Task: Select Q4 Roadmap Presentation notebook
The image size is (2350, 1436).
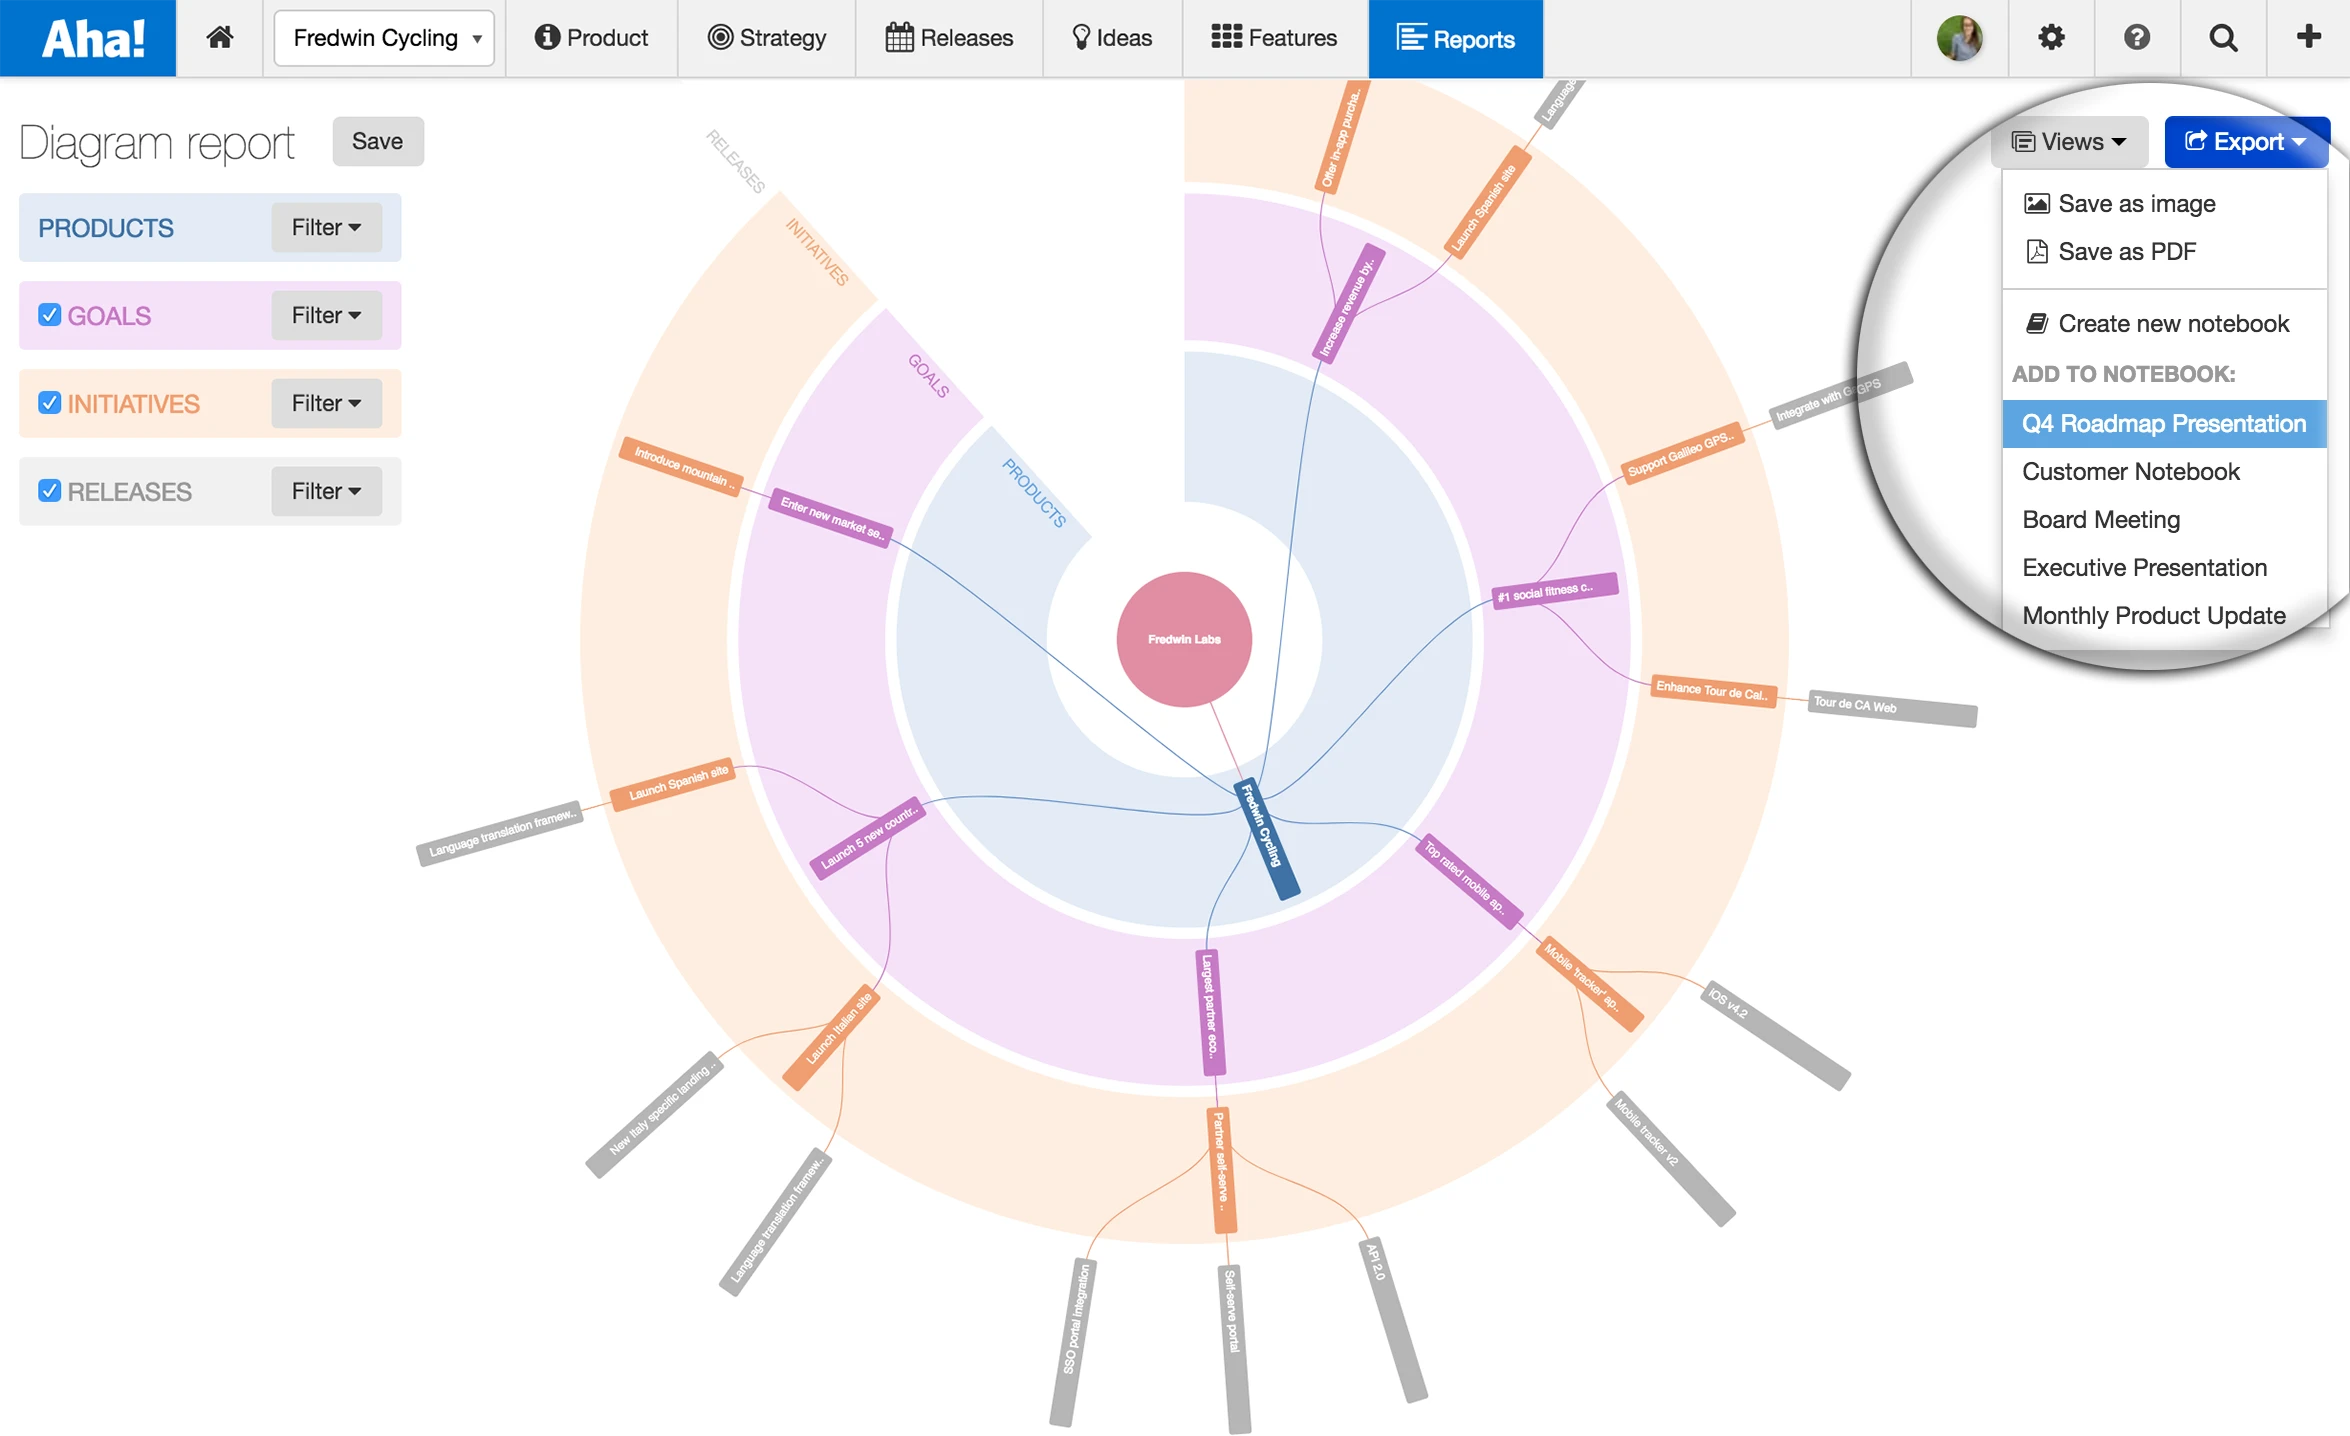Action: pyautogui.click(x=2163, y=424)
